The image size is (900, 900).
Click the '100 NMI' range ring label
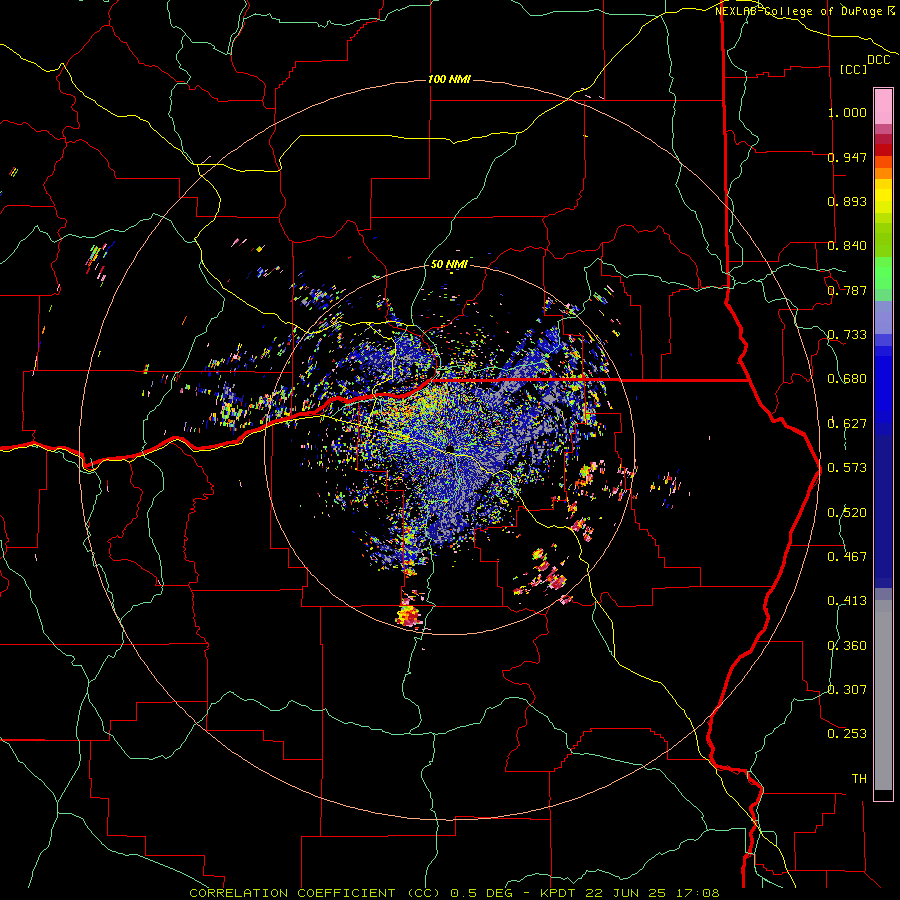coord(449,79)
